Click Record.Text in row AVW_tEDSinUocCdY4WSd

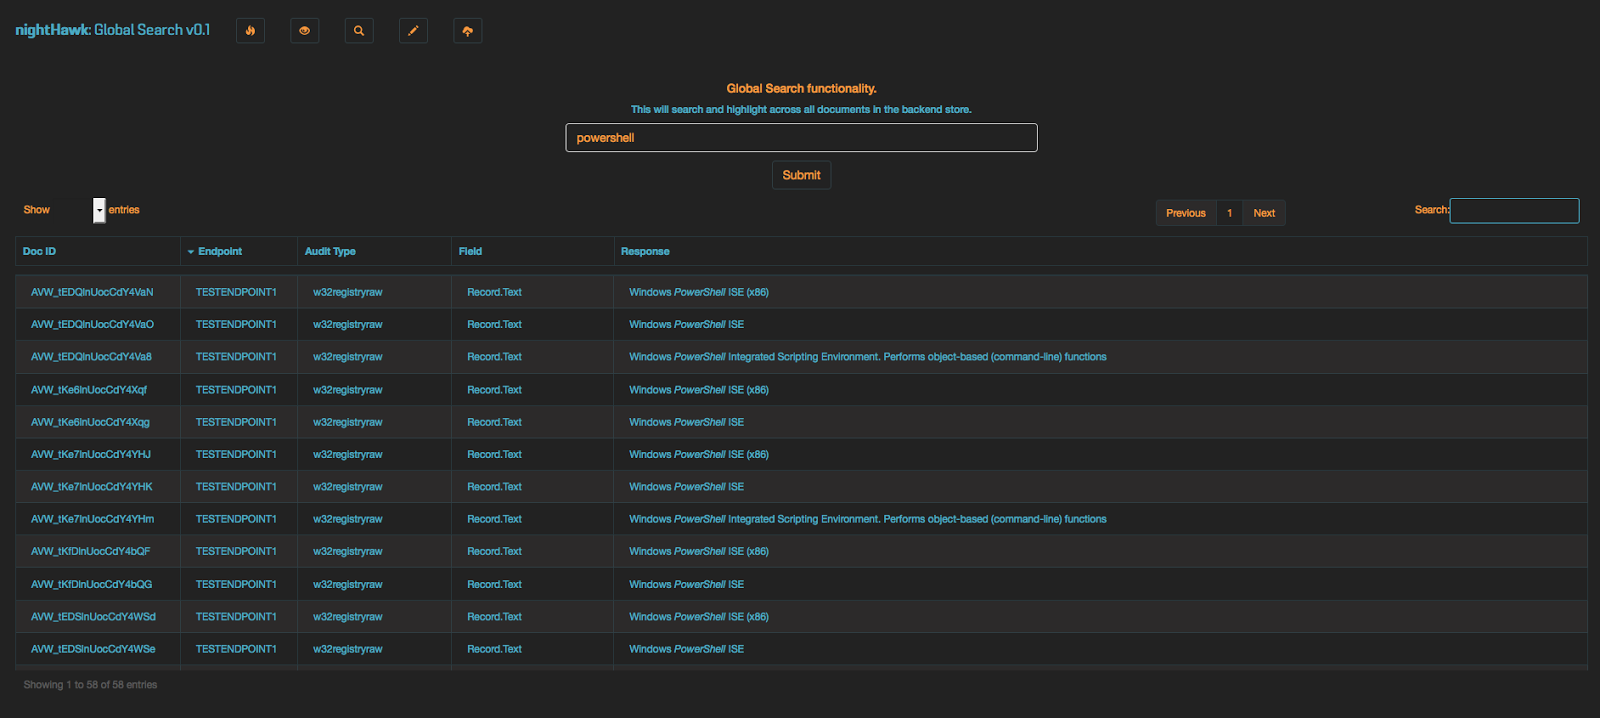pos(494,616)
